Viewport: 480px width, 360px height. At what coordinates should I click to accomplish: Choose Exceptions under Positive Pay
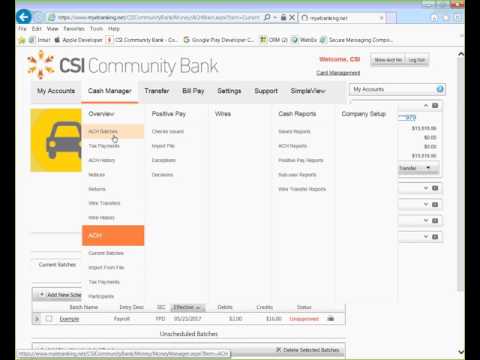click(164, 160)
